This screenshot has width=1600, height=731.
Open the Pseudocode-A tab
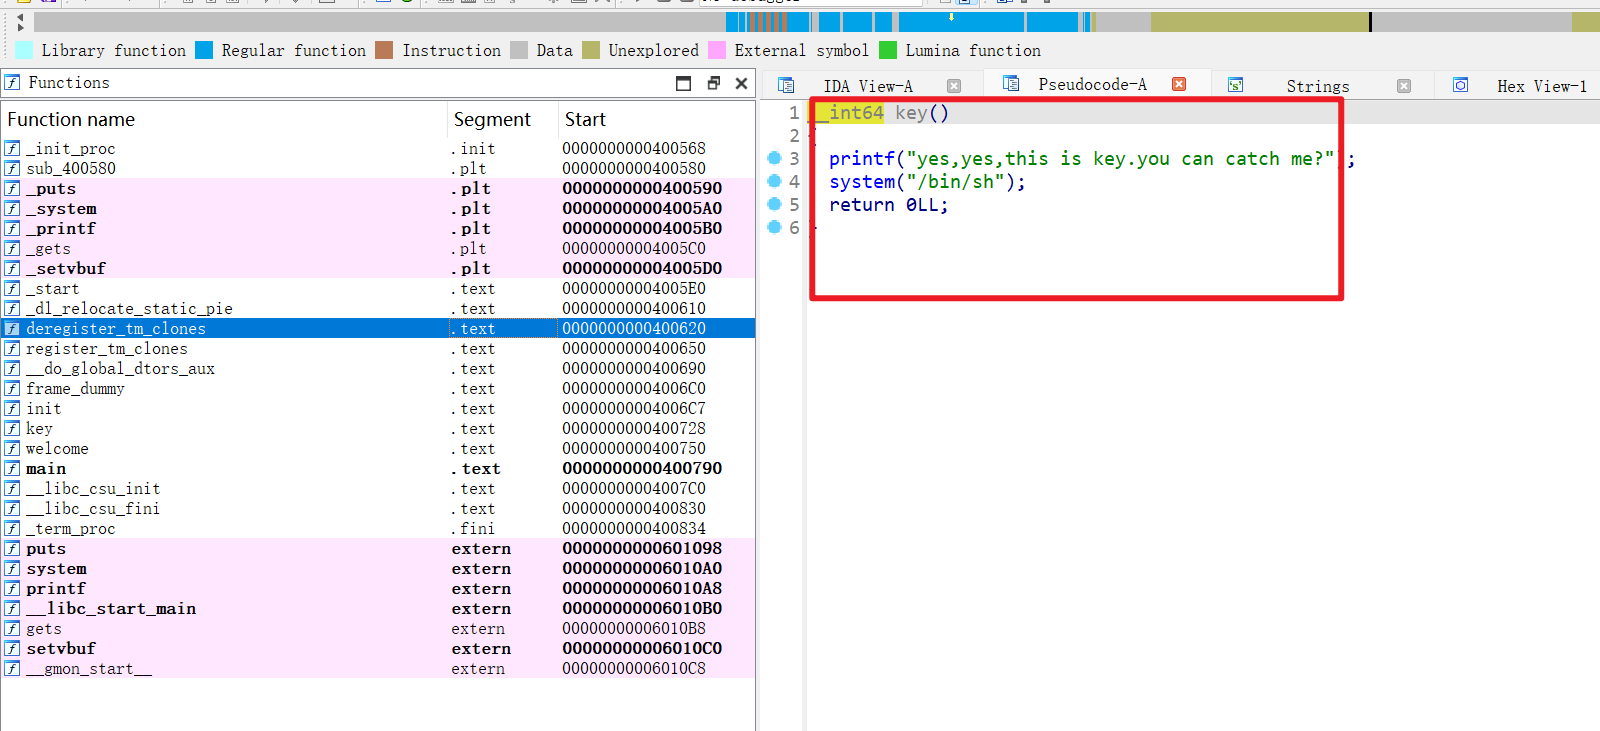click(1092, 85)
